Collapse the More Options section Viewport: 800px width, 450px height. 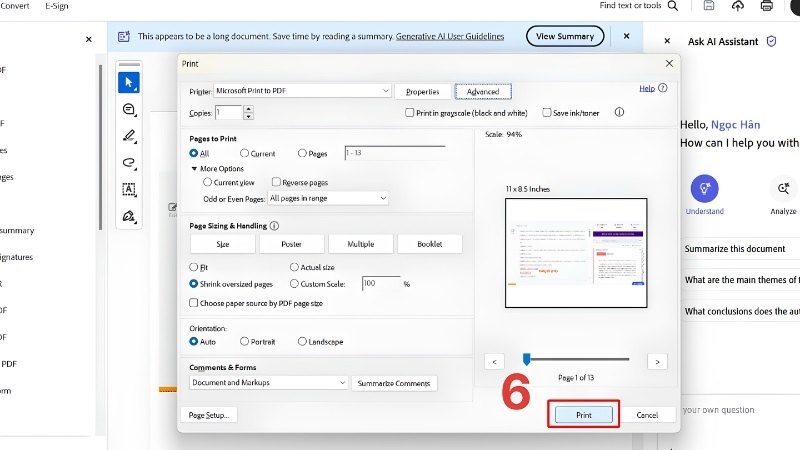coord(194,168)
